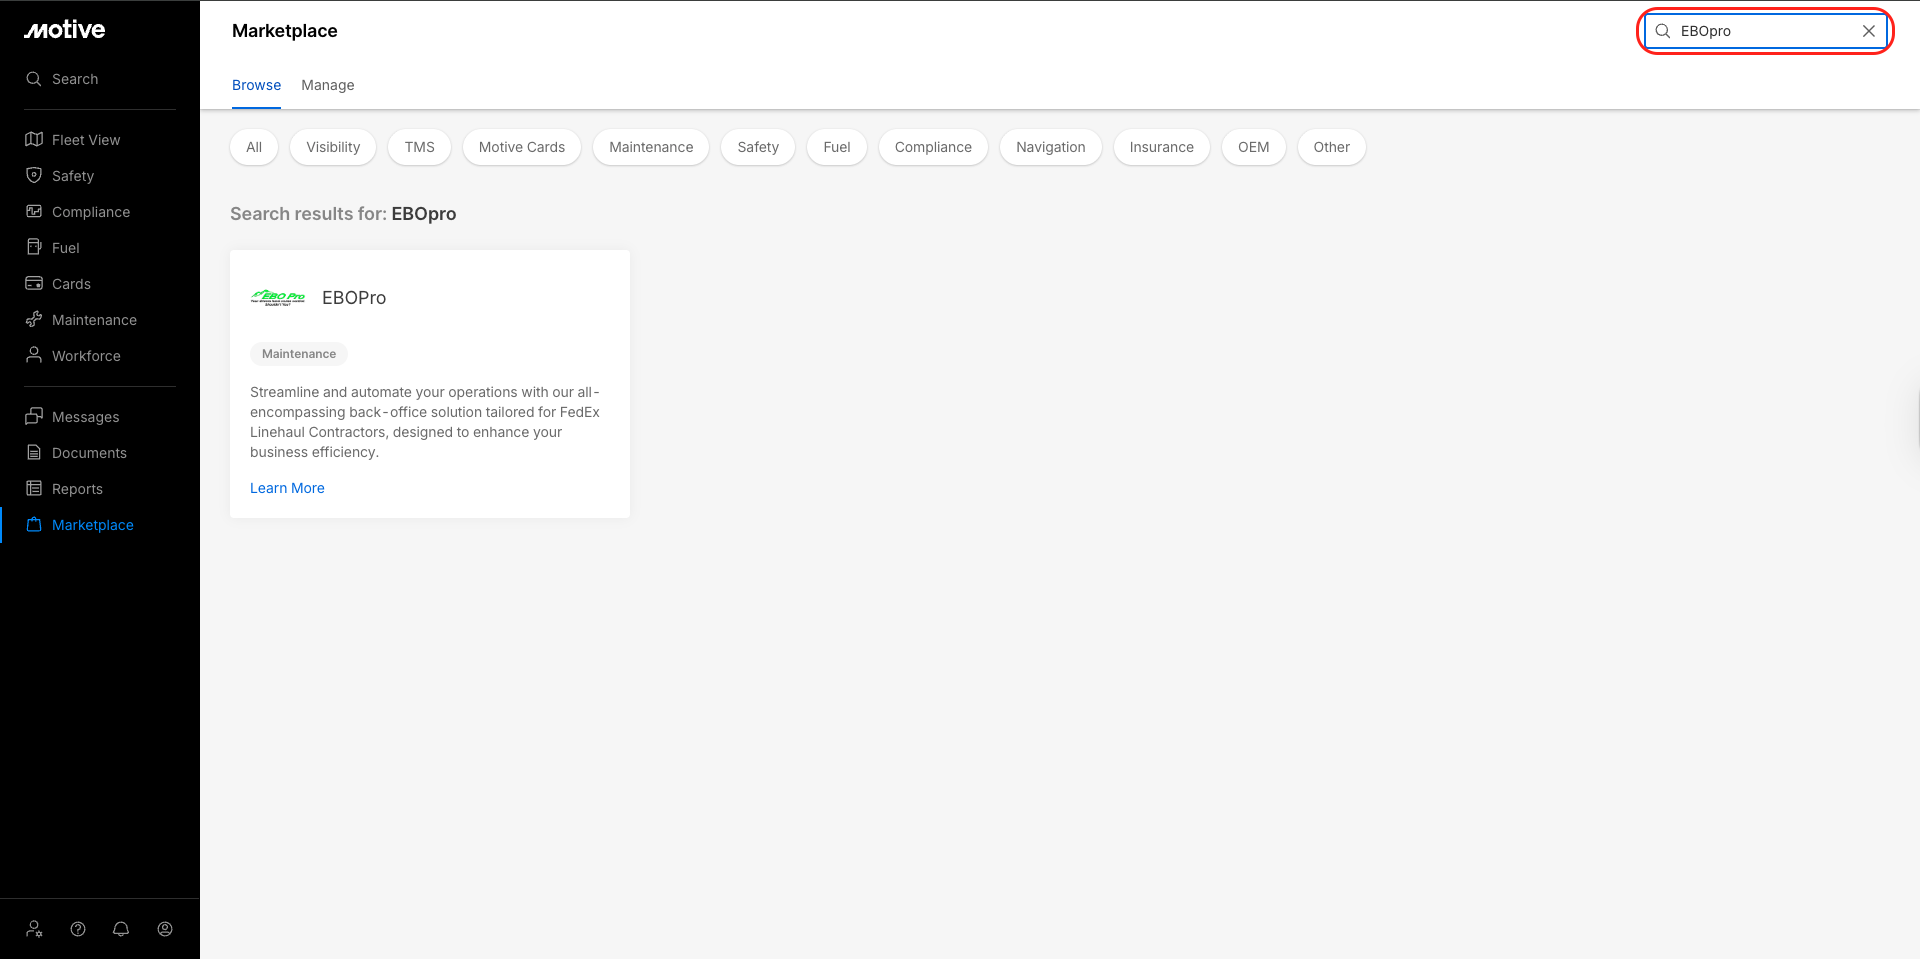The height and width of the screenshot is (959, 1920).
Task: Open the help question mark icon
Action: point(78,929)
